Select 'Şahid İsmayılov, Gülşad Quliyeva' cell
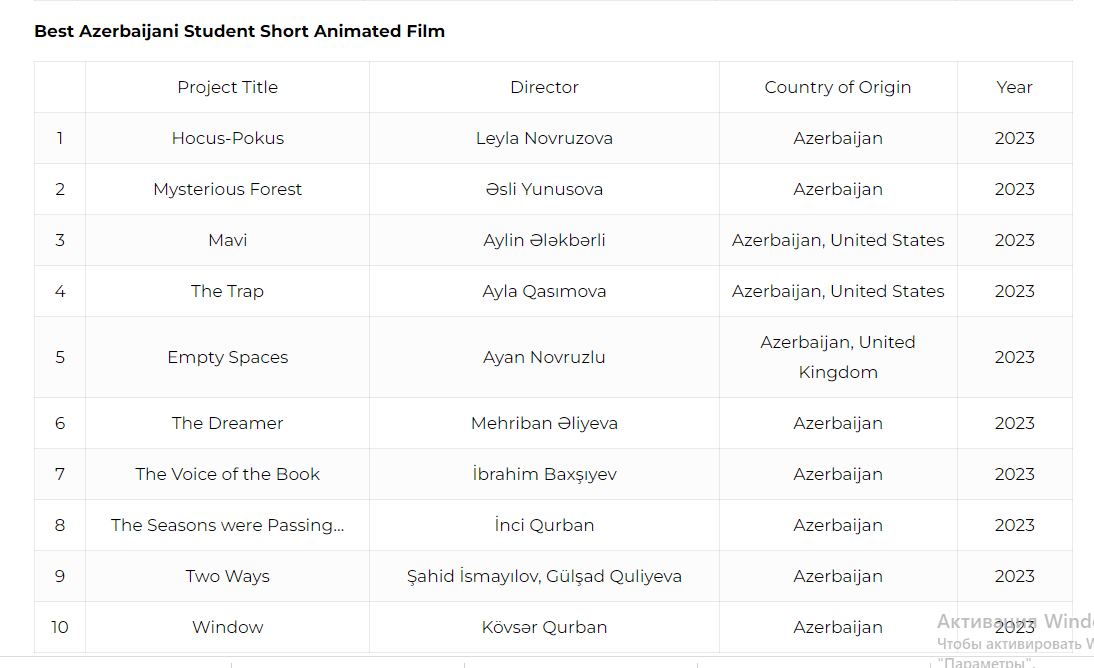This screenshot has height=668, width=1094. 544,576
